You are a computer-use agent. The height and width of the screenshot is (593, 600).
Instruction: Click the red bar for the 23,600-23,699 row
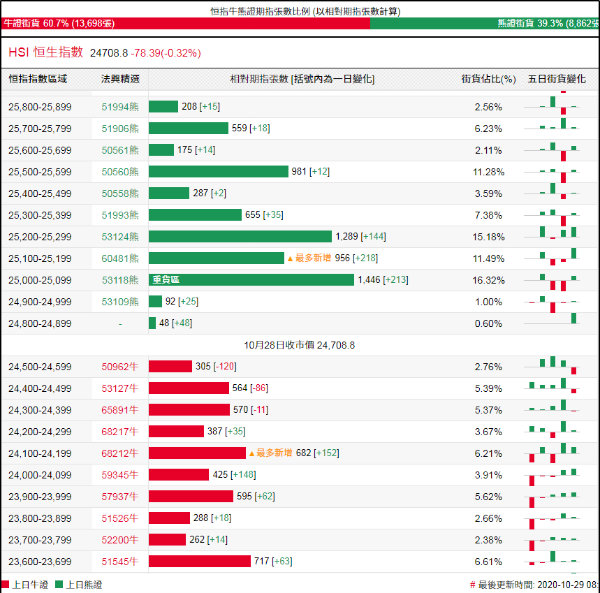[200, 561]
